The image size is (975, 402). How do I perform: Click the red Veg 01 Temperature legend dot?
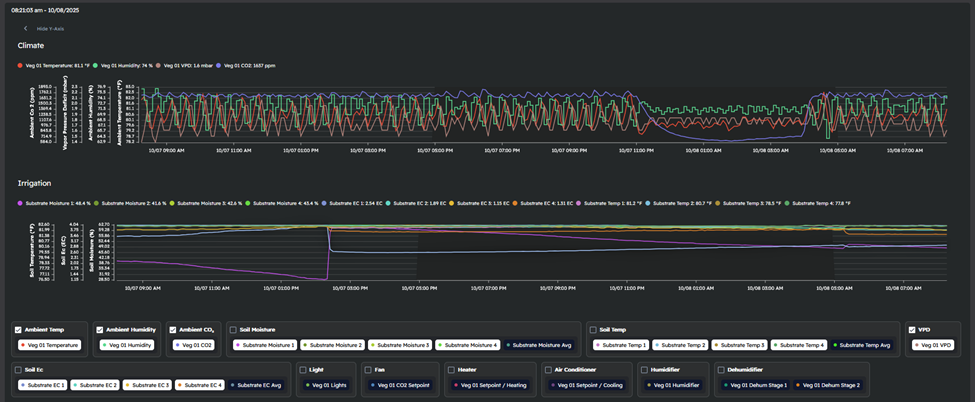point(21,66)
